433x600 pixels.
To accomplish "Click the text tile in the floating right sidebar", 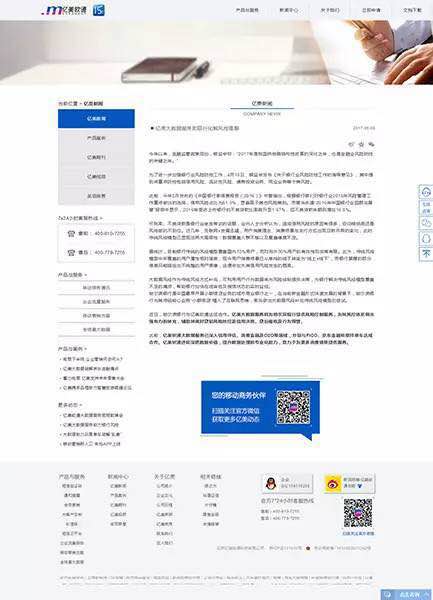I will 426,207.
